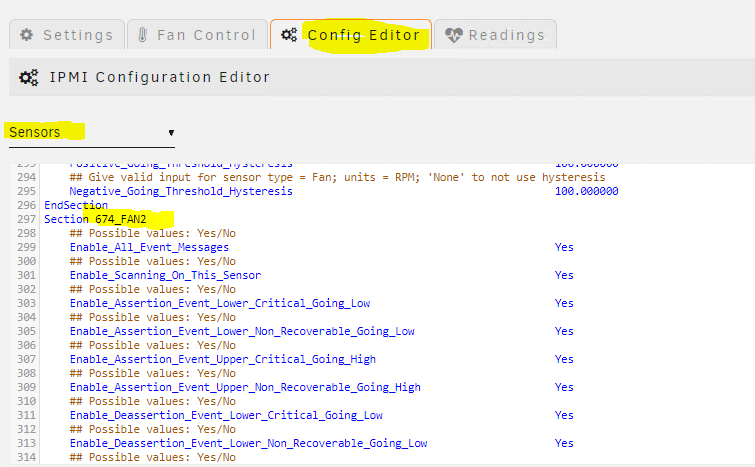The image size is (755, 467).
Task: Click 'Possible values' comment on line 298
Action: point(153,233)
